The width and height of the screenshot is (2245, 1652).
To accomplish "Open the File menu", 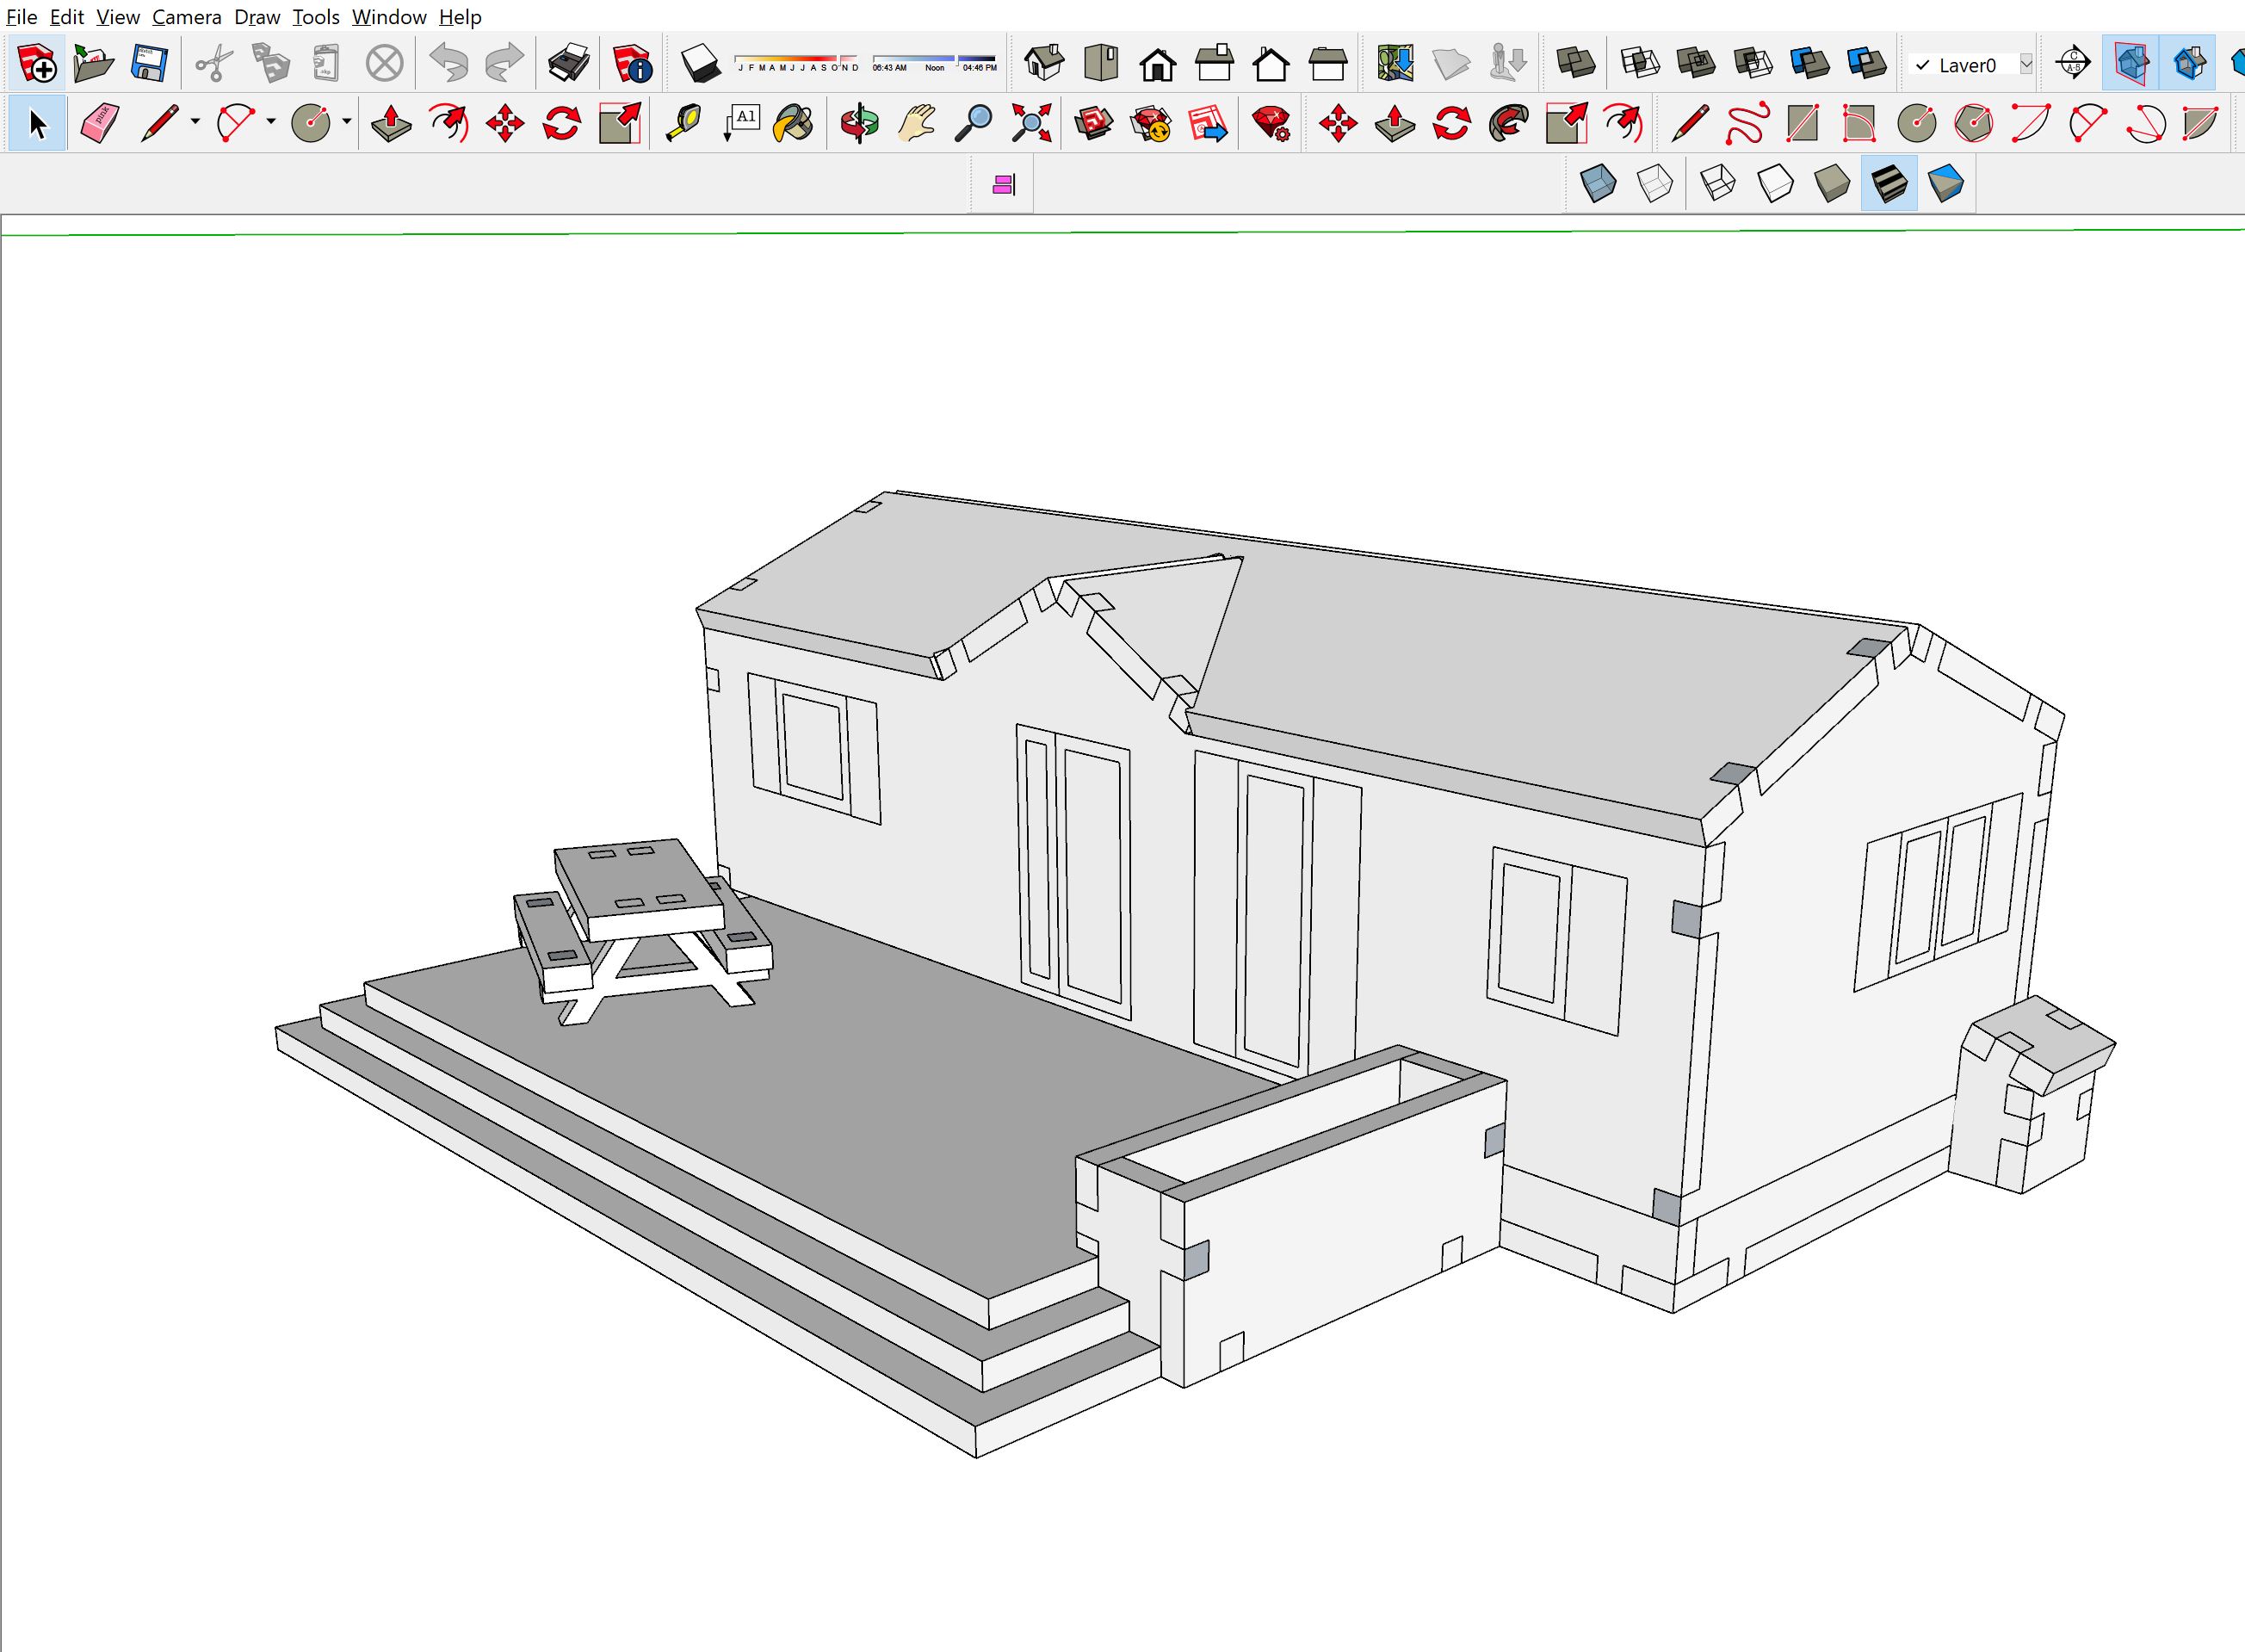I will coord(21,17).
